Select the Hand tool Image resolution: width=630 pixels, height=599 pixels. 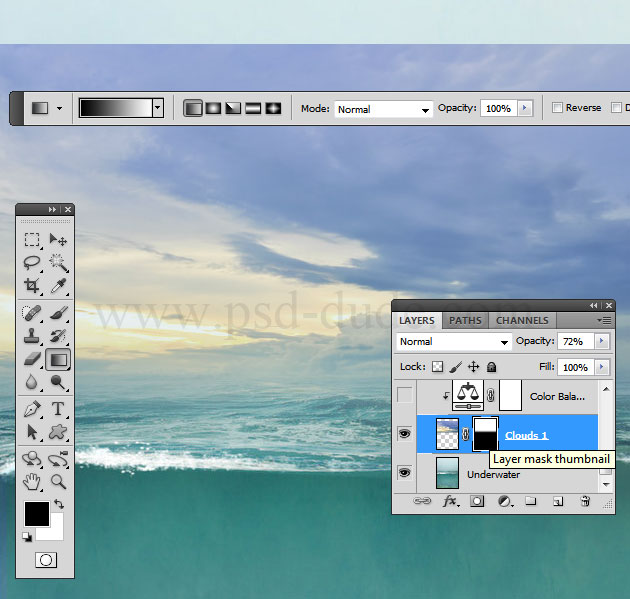(x=32, y=481)
